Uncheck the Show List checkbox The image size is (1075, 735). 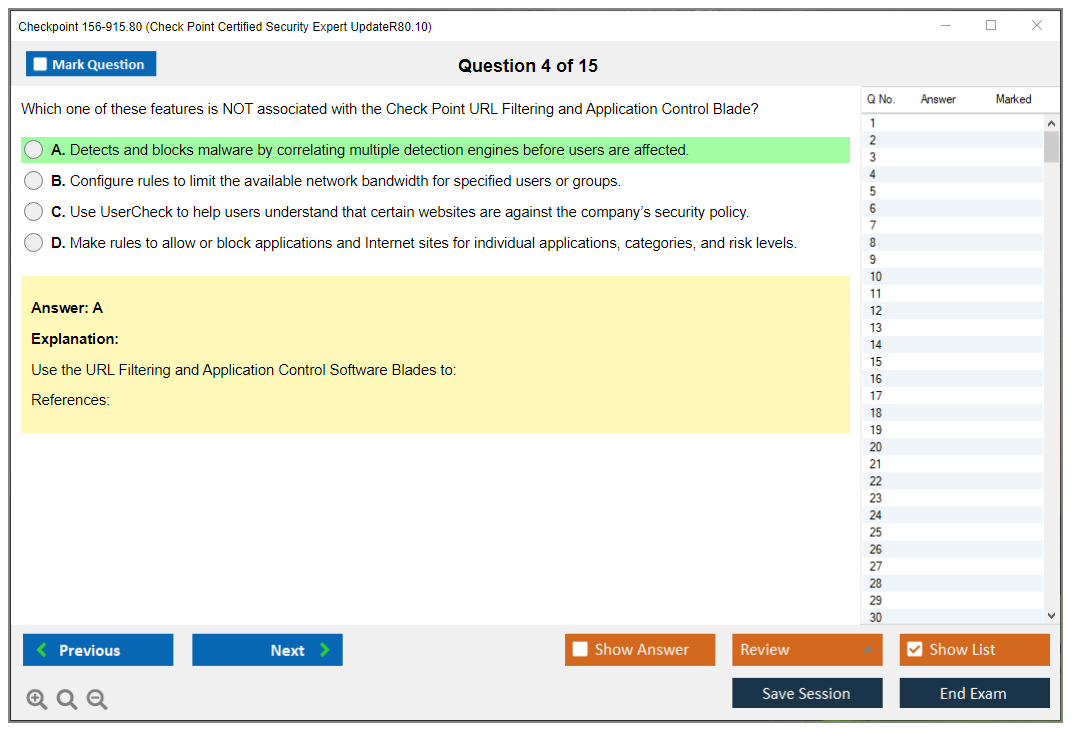click(x=914, y=650)
